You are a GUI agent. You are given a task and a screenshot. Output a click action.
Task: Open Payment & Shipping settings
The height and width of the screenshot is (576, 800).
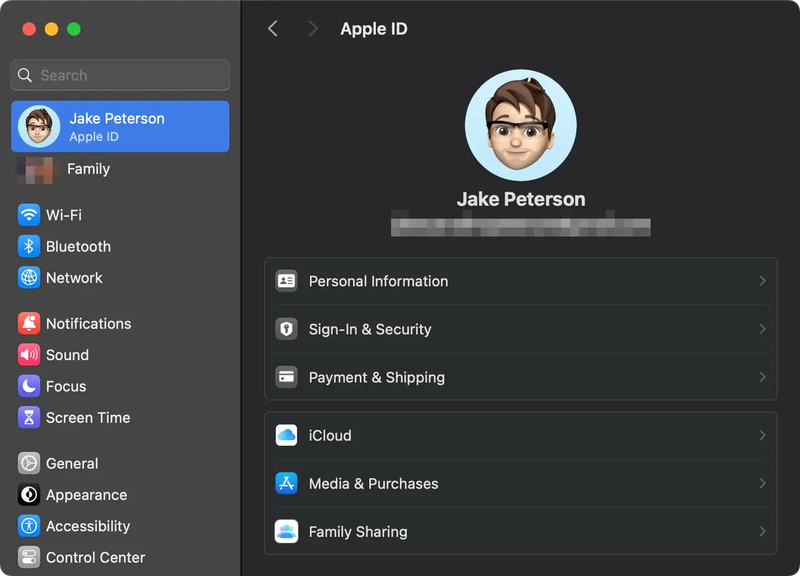pos(520,377)
